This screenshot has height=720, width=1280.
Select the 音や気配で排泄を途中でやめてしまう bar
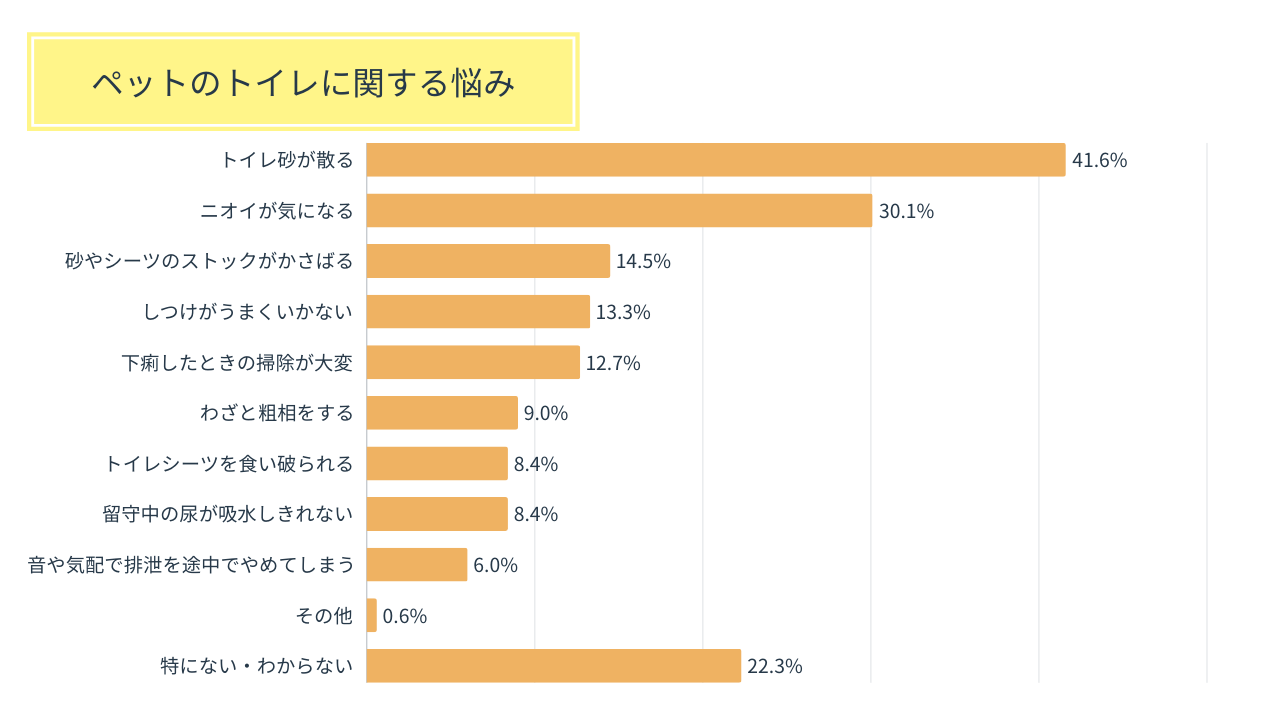pos(417,564)
